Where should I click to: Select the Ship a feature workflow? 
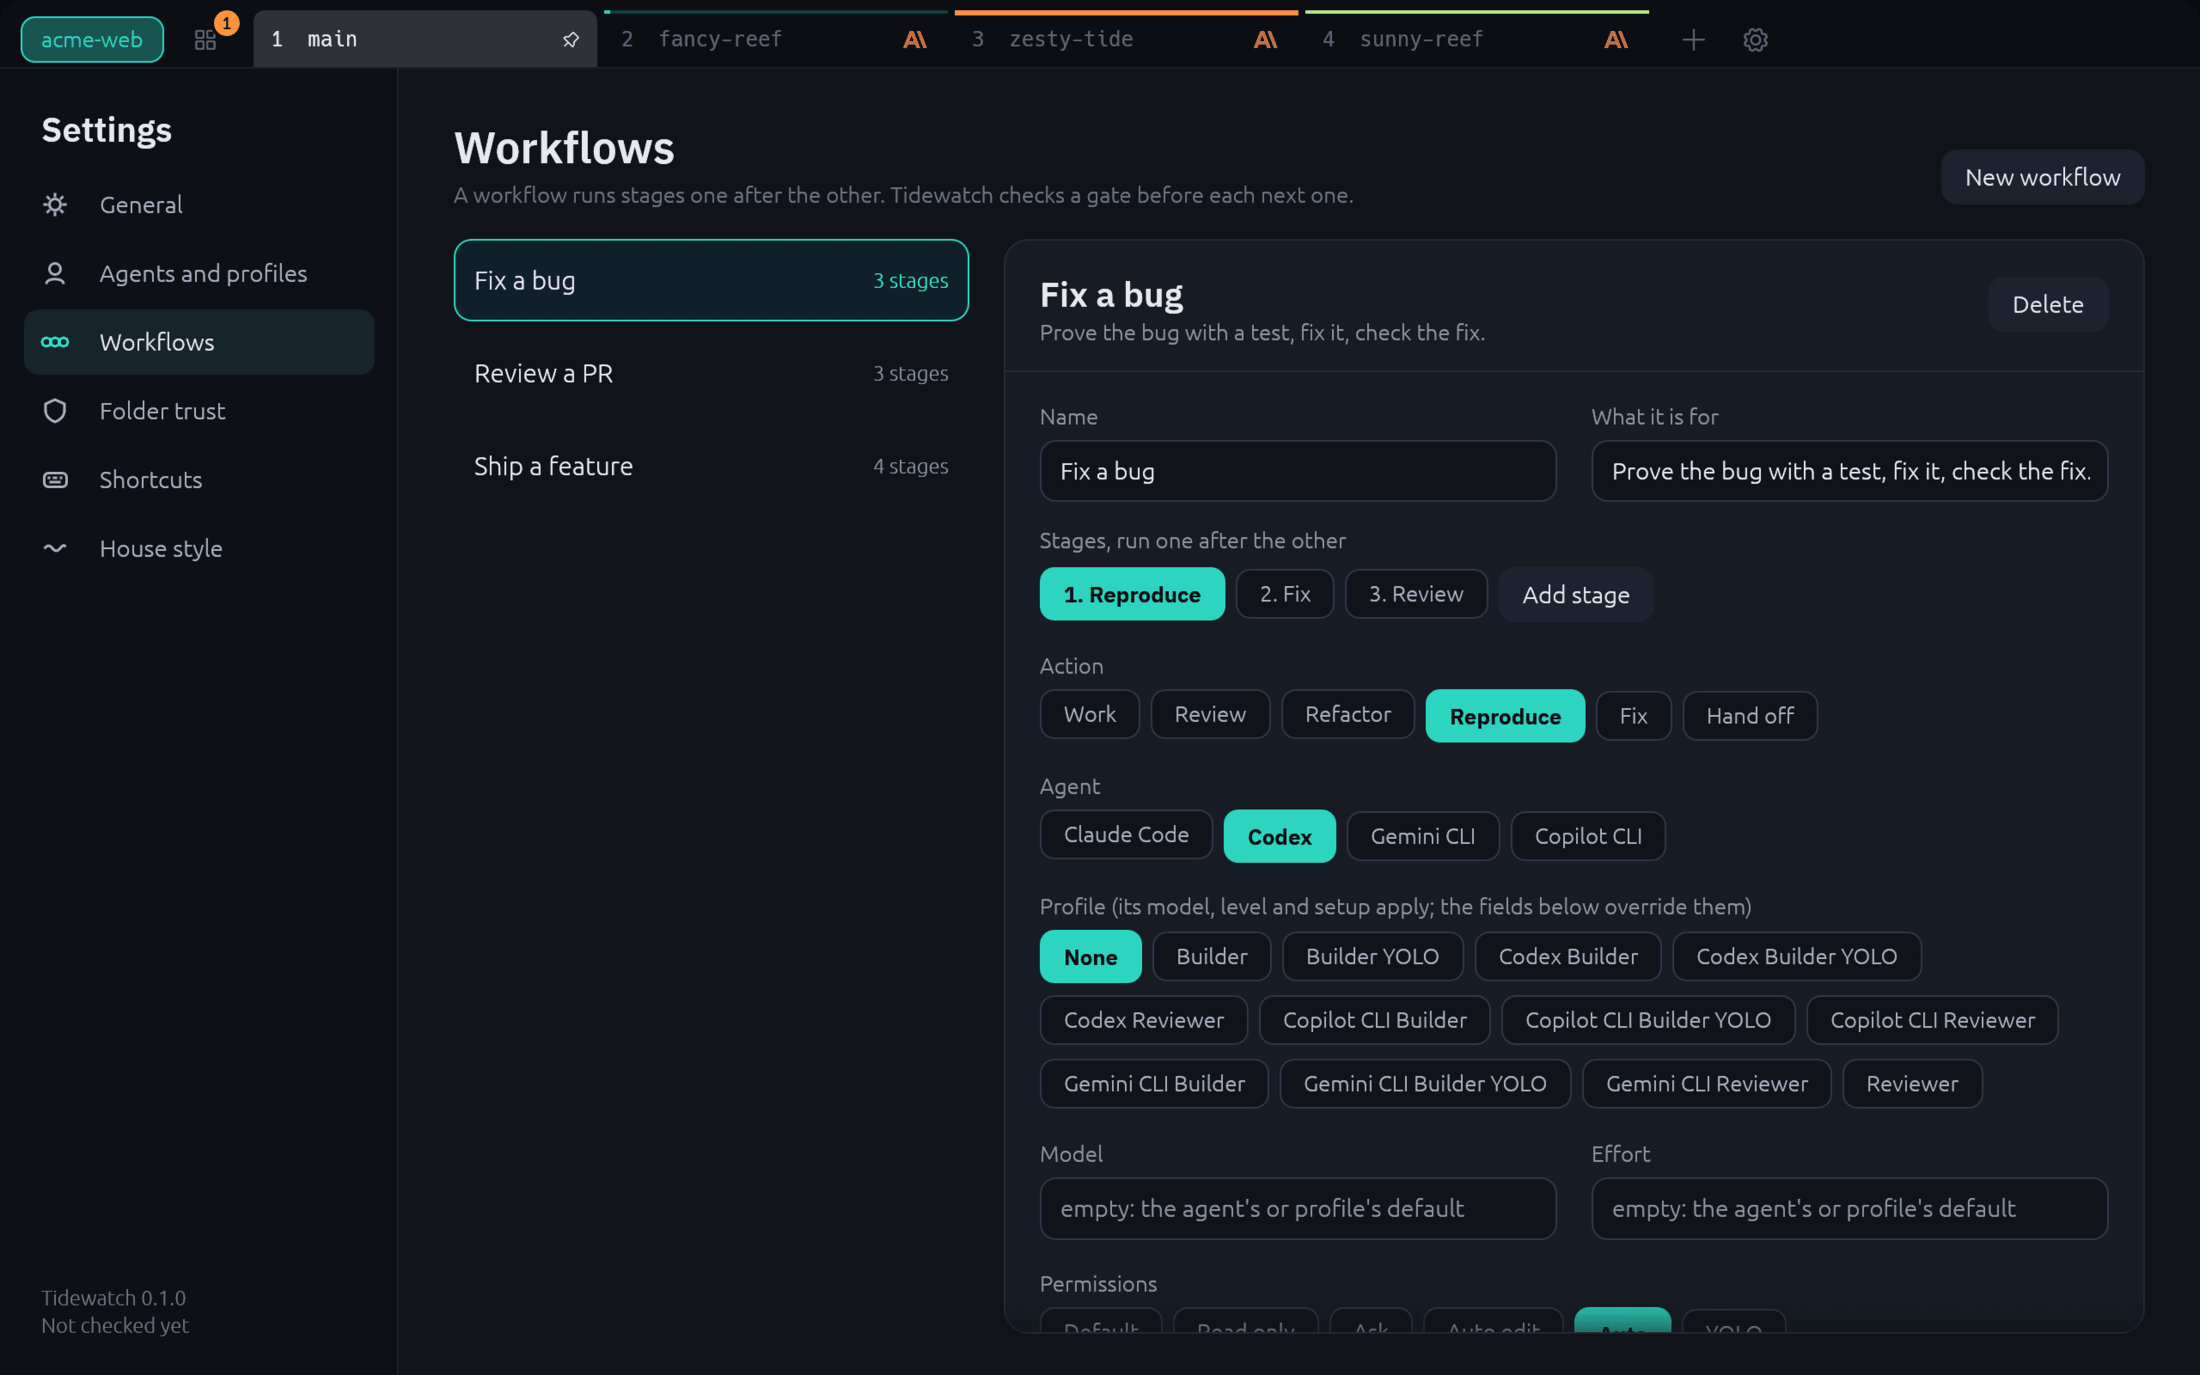coord(711,466)
